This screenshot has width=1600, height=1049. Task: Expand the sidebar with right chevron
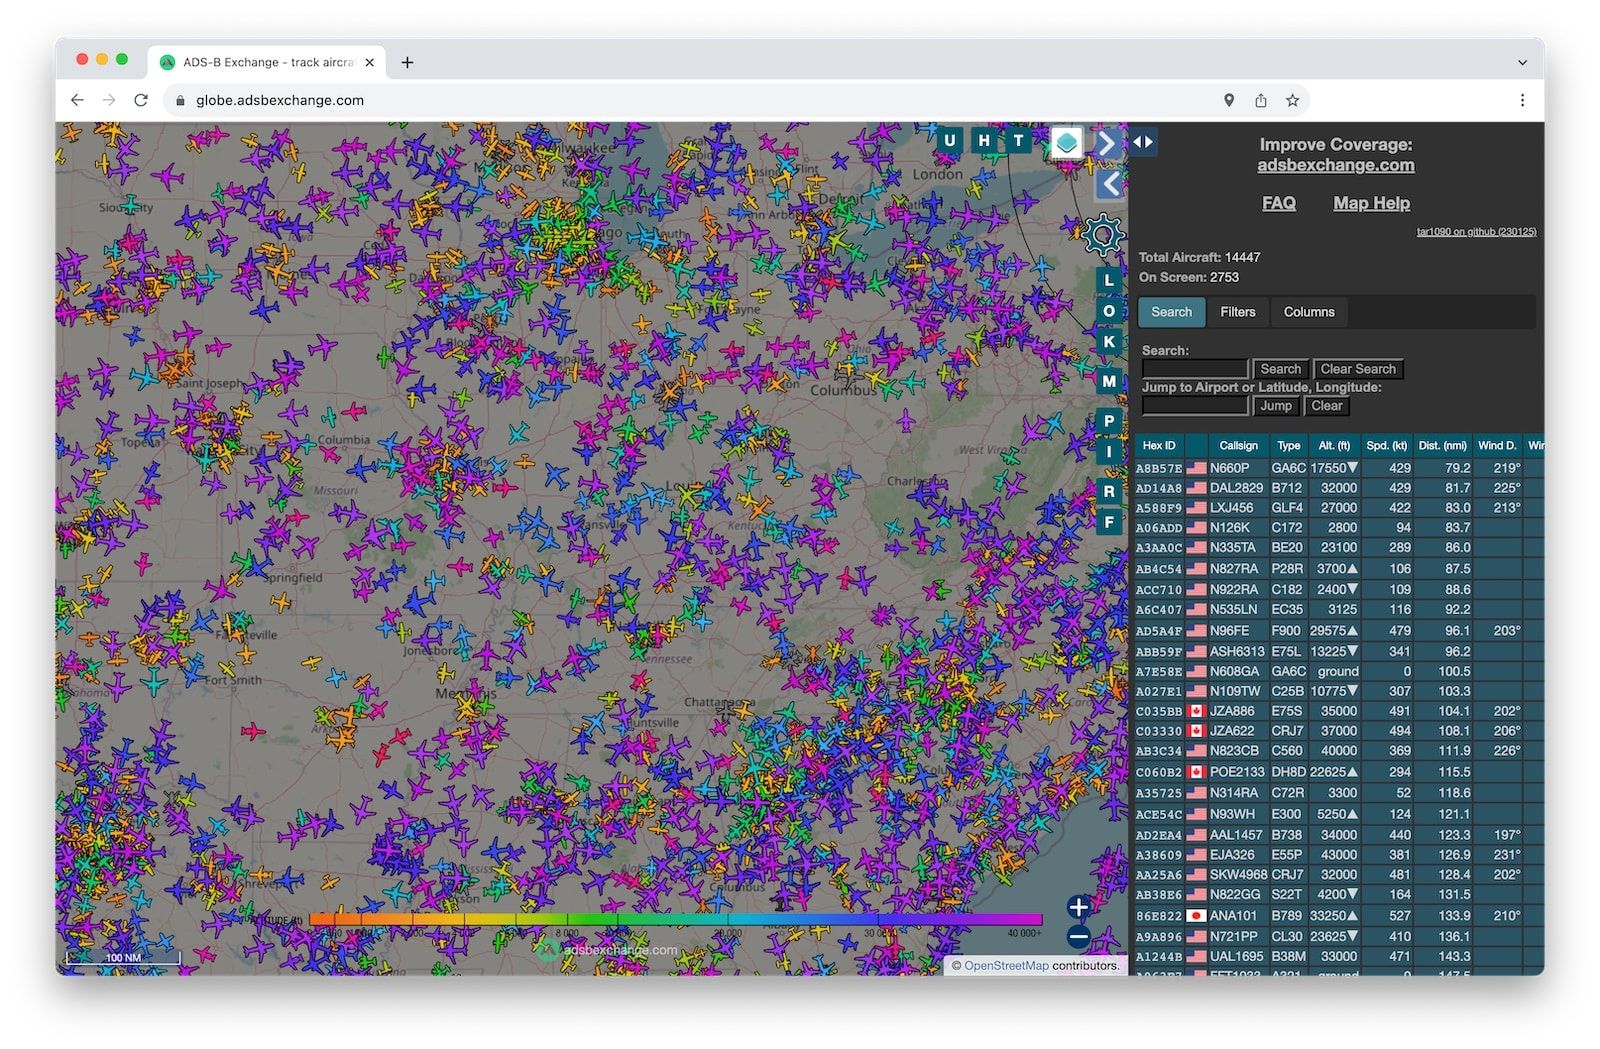[1107, 144]
